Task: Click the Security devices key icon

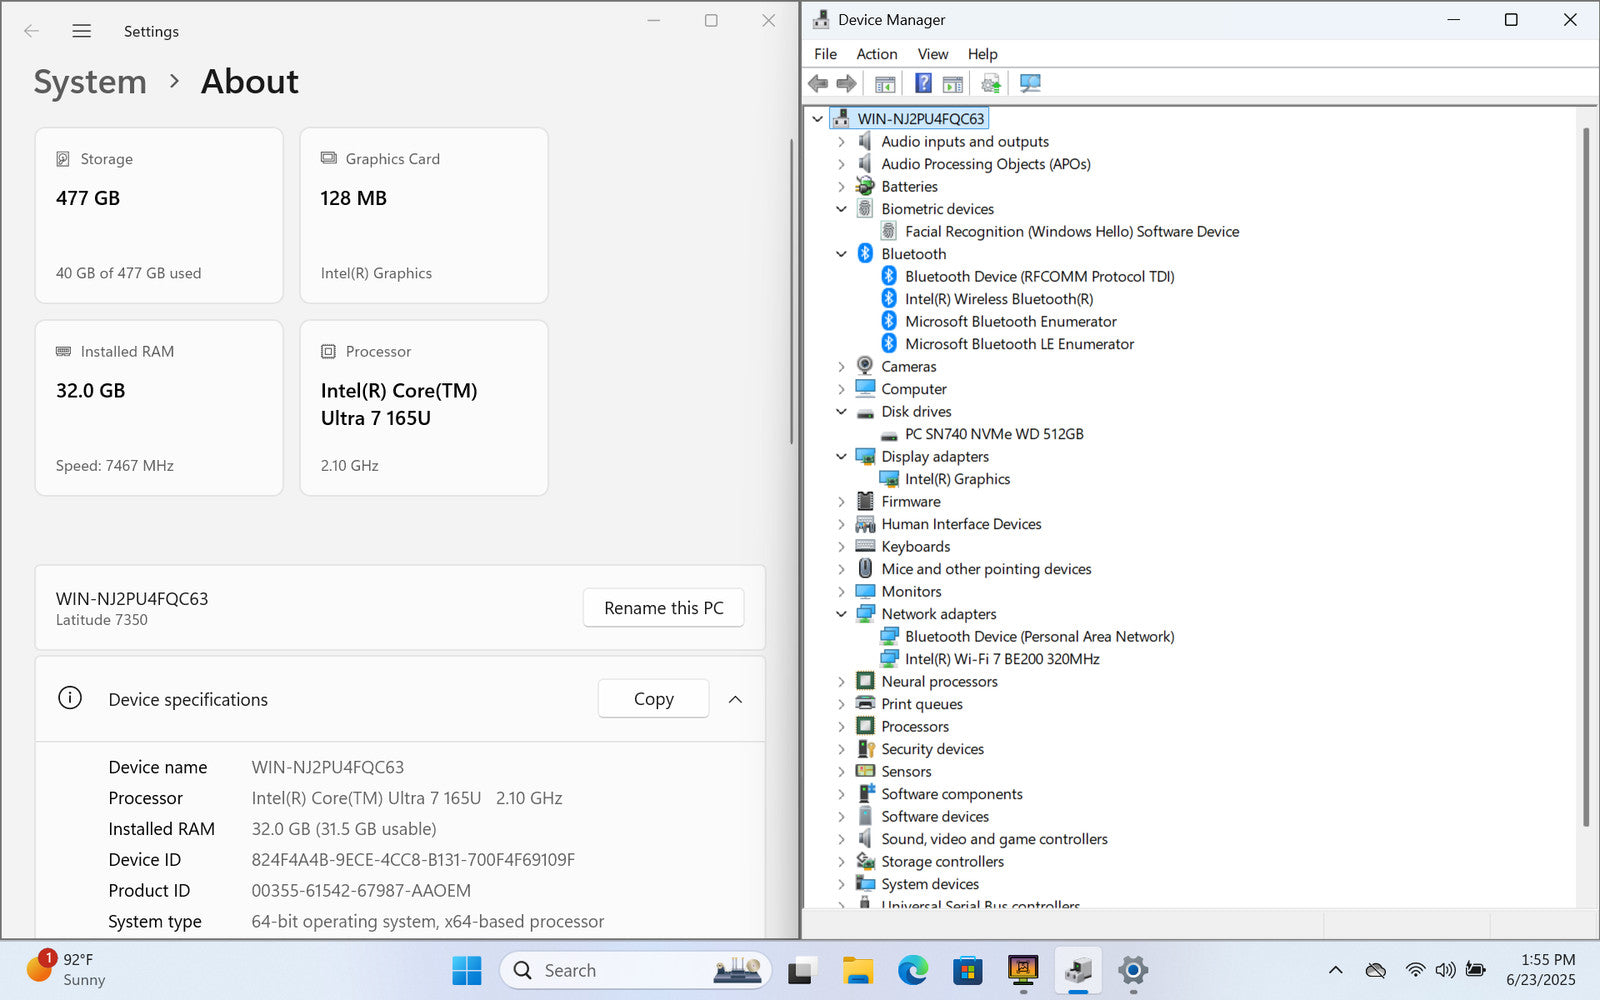Action: coord(865,749)
